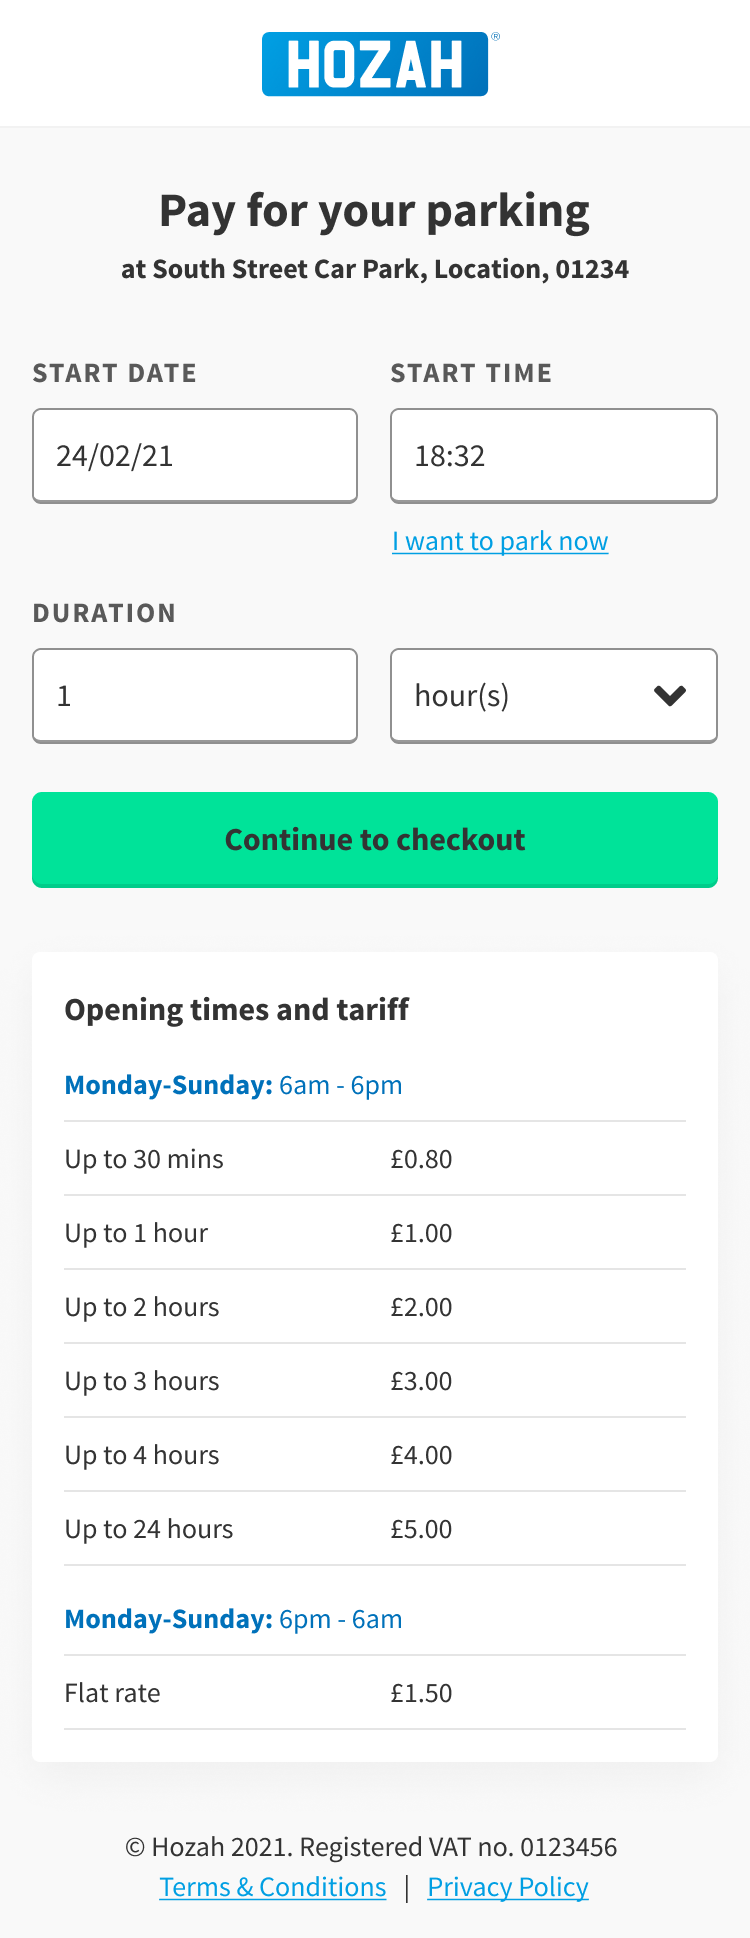This screenshot has height=1938, width=750.
Task: Click the 'Up to 3 hours' row
Action: (x=375, y=1381)
